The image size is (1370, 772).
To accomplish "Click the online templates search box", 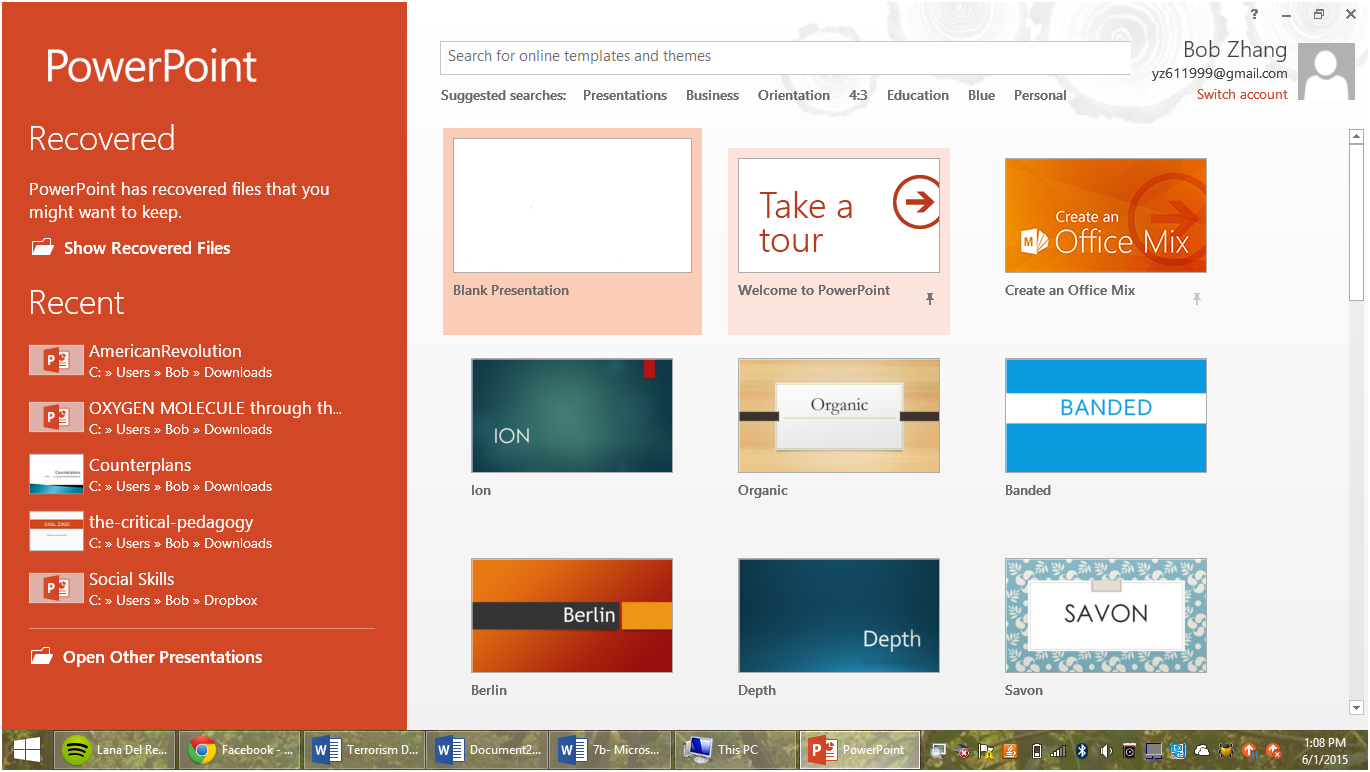I will coord(785,57).
